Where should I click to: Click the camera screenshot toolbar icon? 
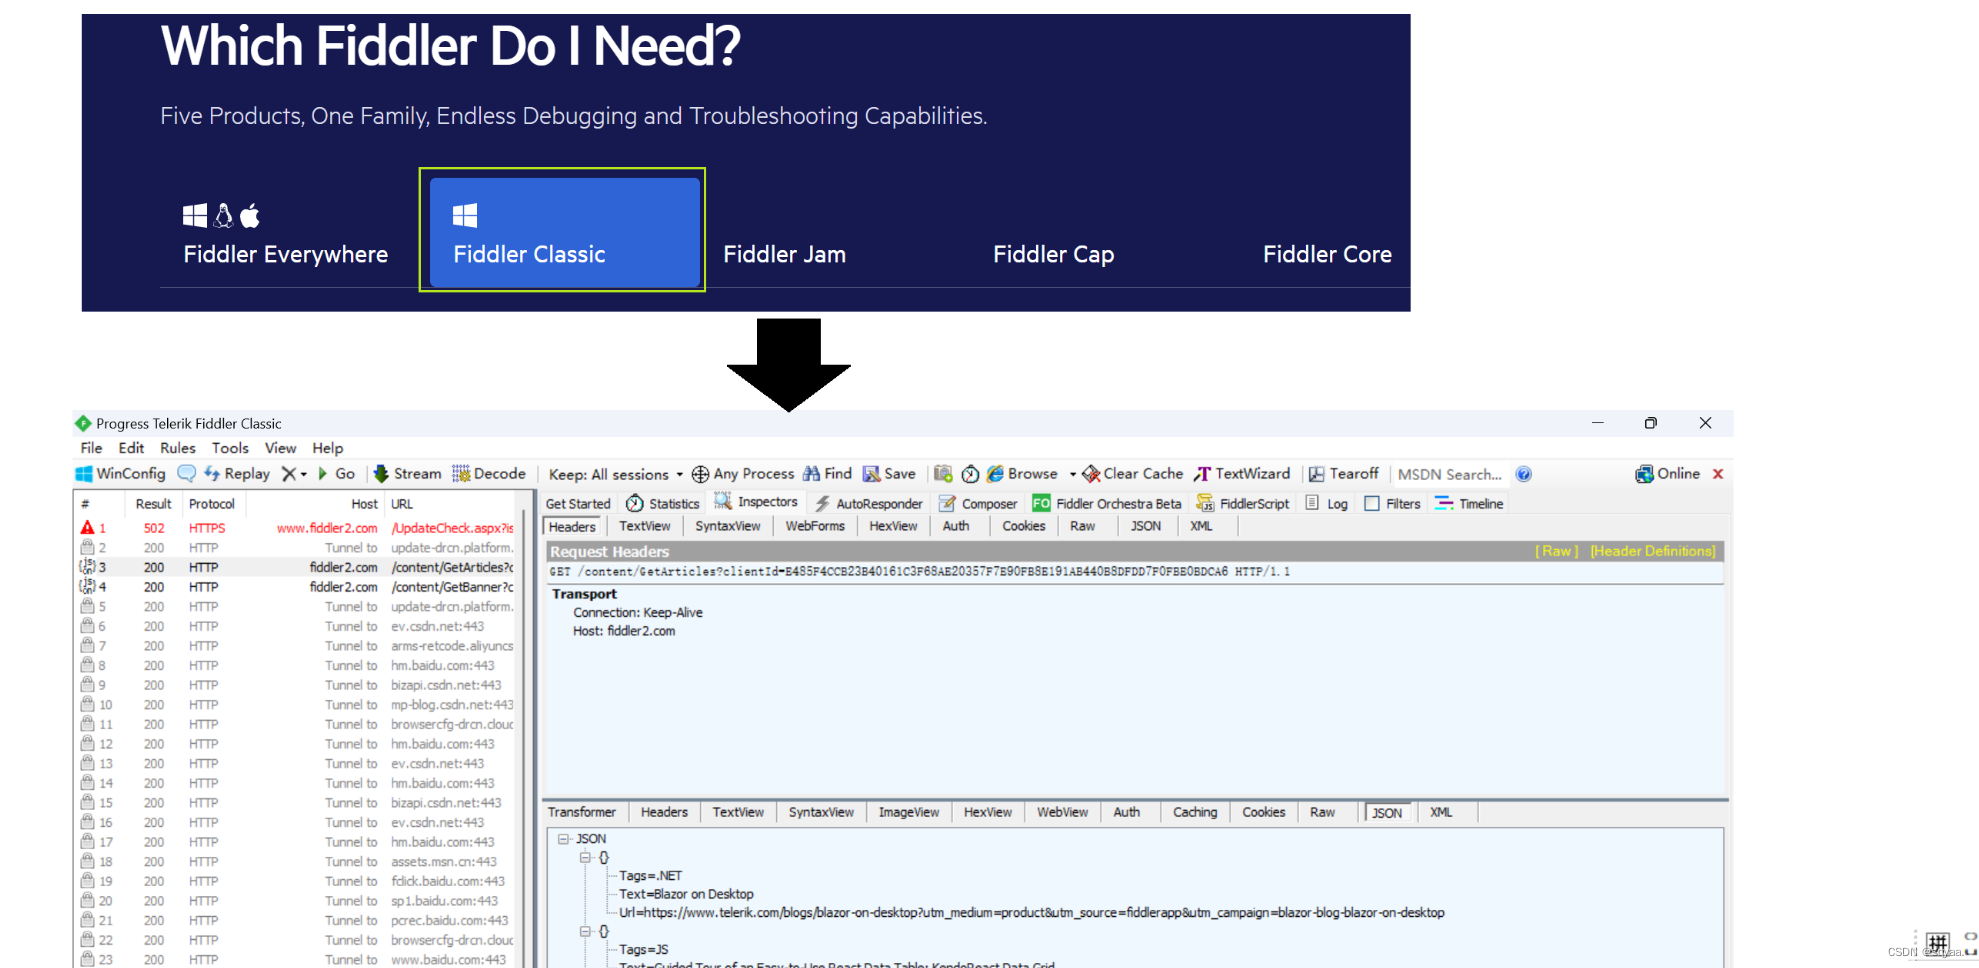(x=943, y=474)
